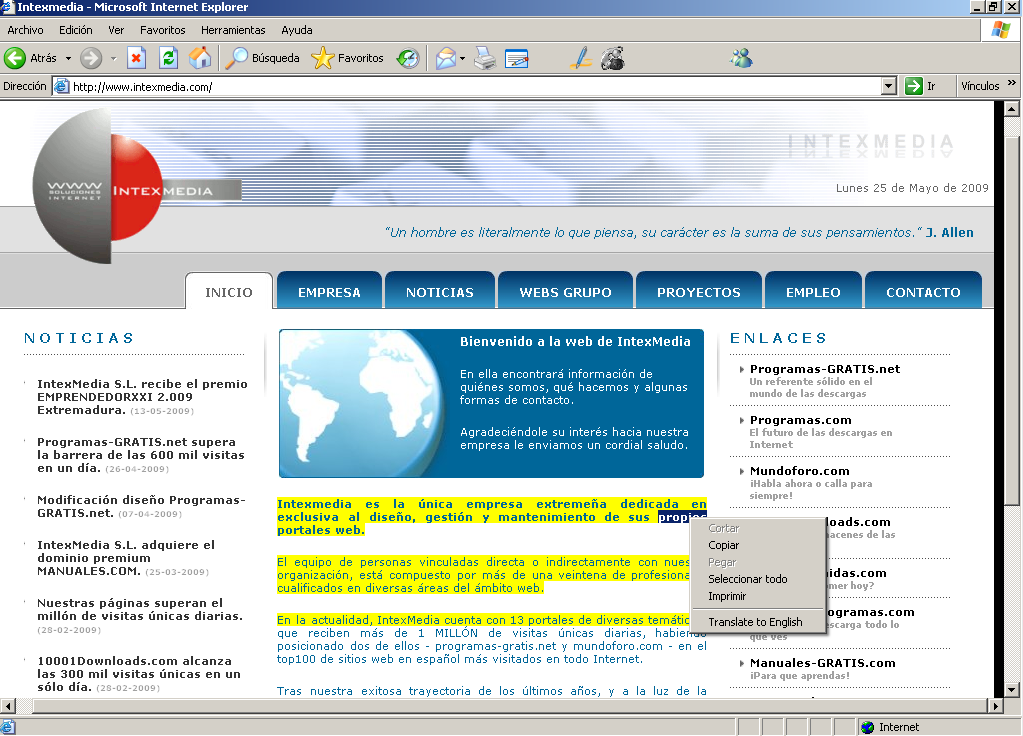The height and width of the screenshot is (736, 1023).
Task: Click the grey globe figure toolbar icon
Action: (613, 58)
